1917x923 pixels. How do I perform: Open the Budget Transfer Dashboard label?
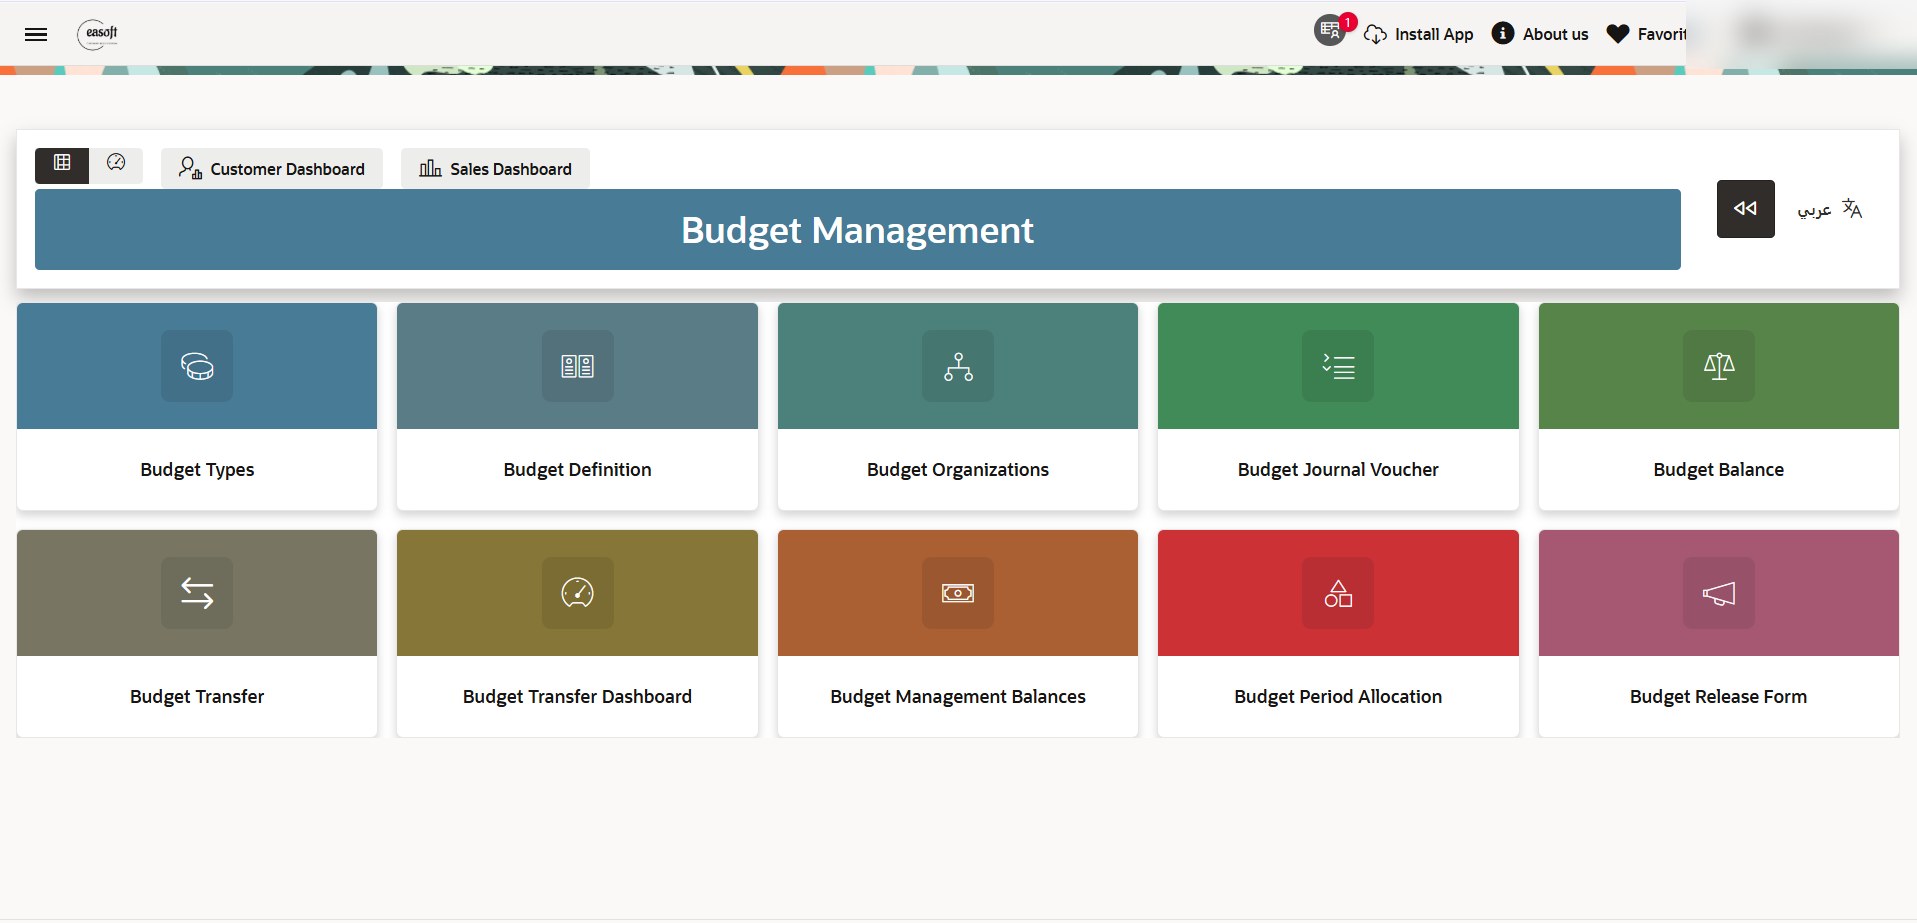click(x=577, y=697)
